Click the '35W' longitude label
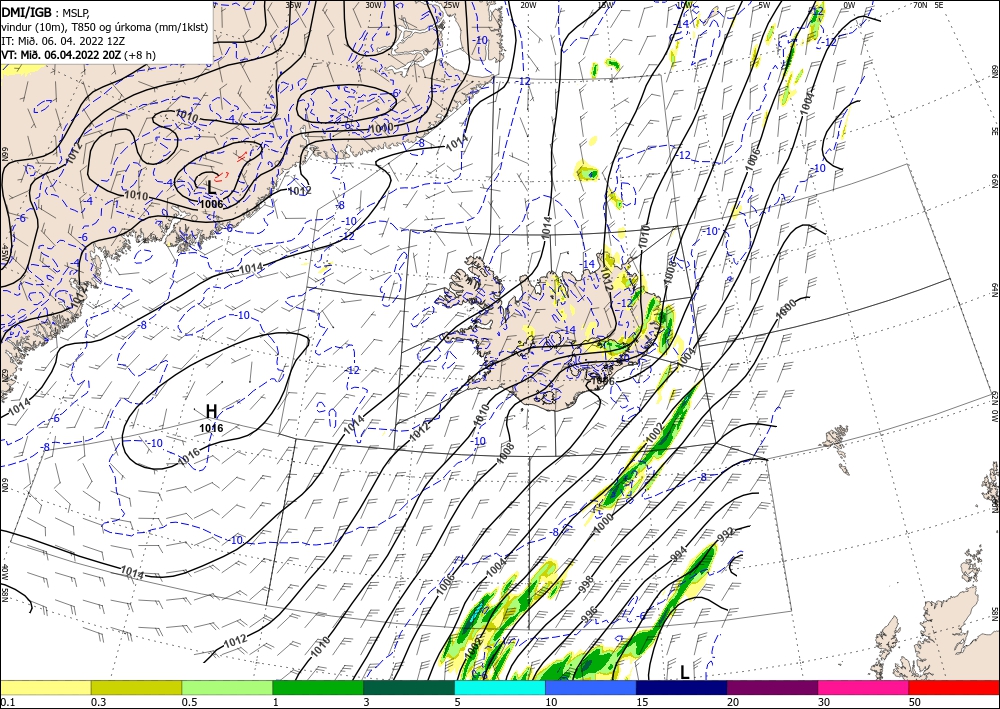 [x=293, y=5]
